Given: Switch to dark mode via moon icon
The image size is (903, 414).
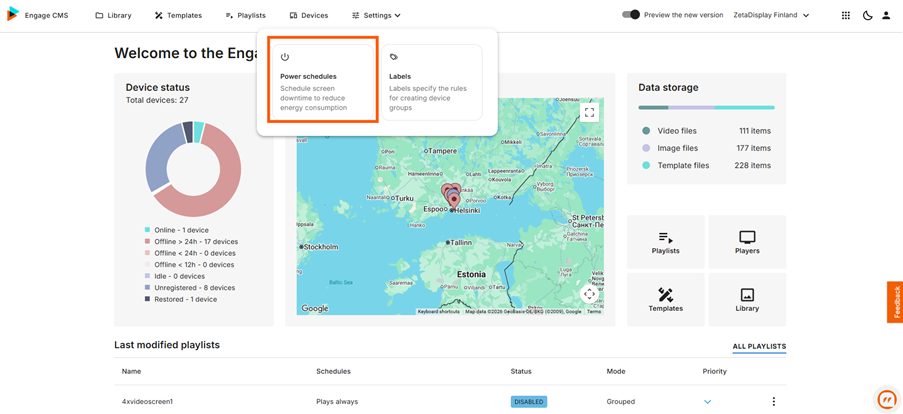Looking at the screenshot, I should click(867, 16).
